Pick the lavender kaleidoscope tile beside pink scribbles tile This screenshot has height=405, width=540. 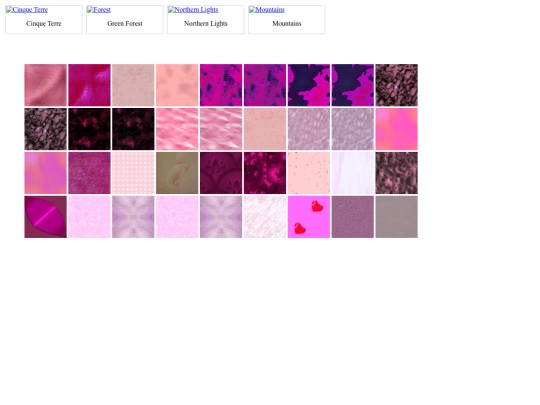[221, 217]
